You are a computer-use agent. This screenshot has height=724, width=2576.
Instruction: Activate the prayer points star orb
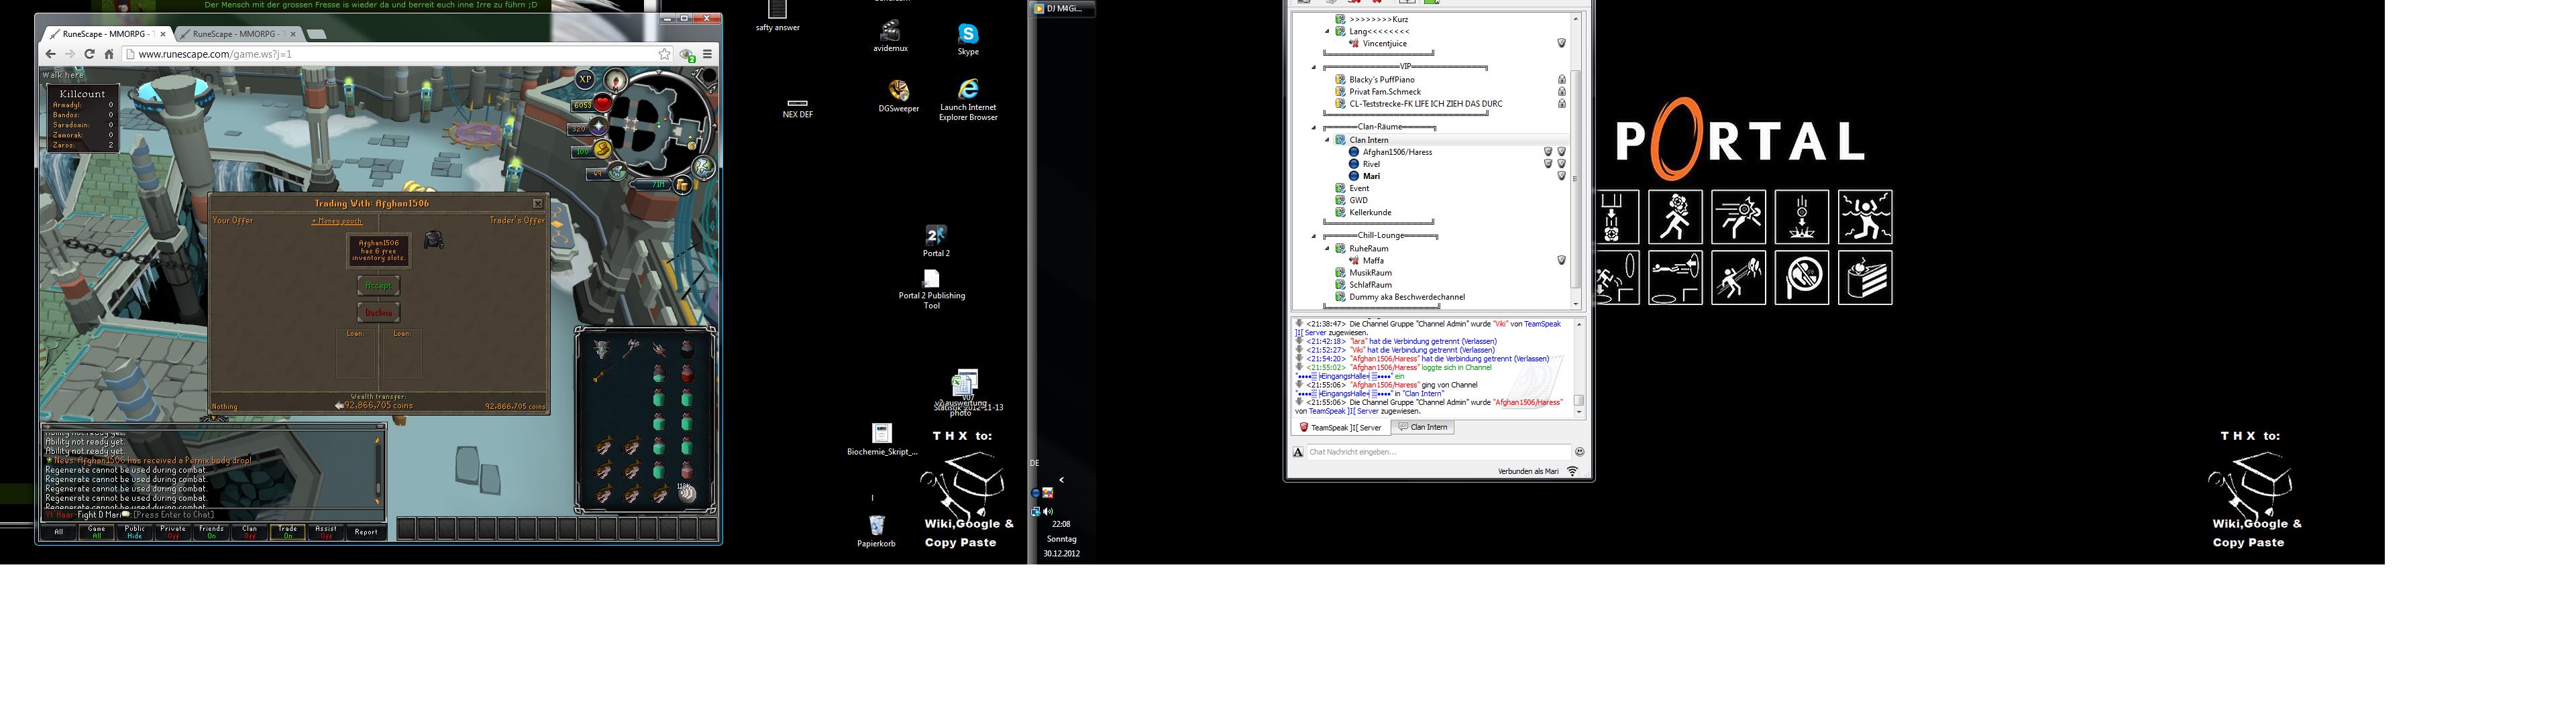[x=598, y=126]
